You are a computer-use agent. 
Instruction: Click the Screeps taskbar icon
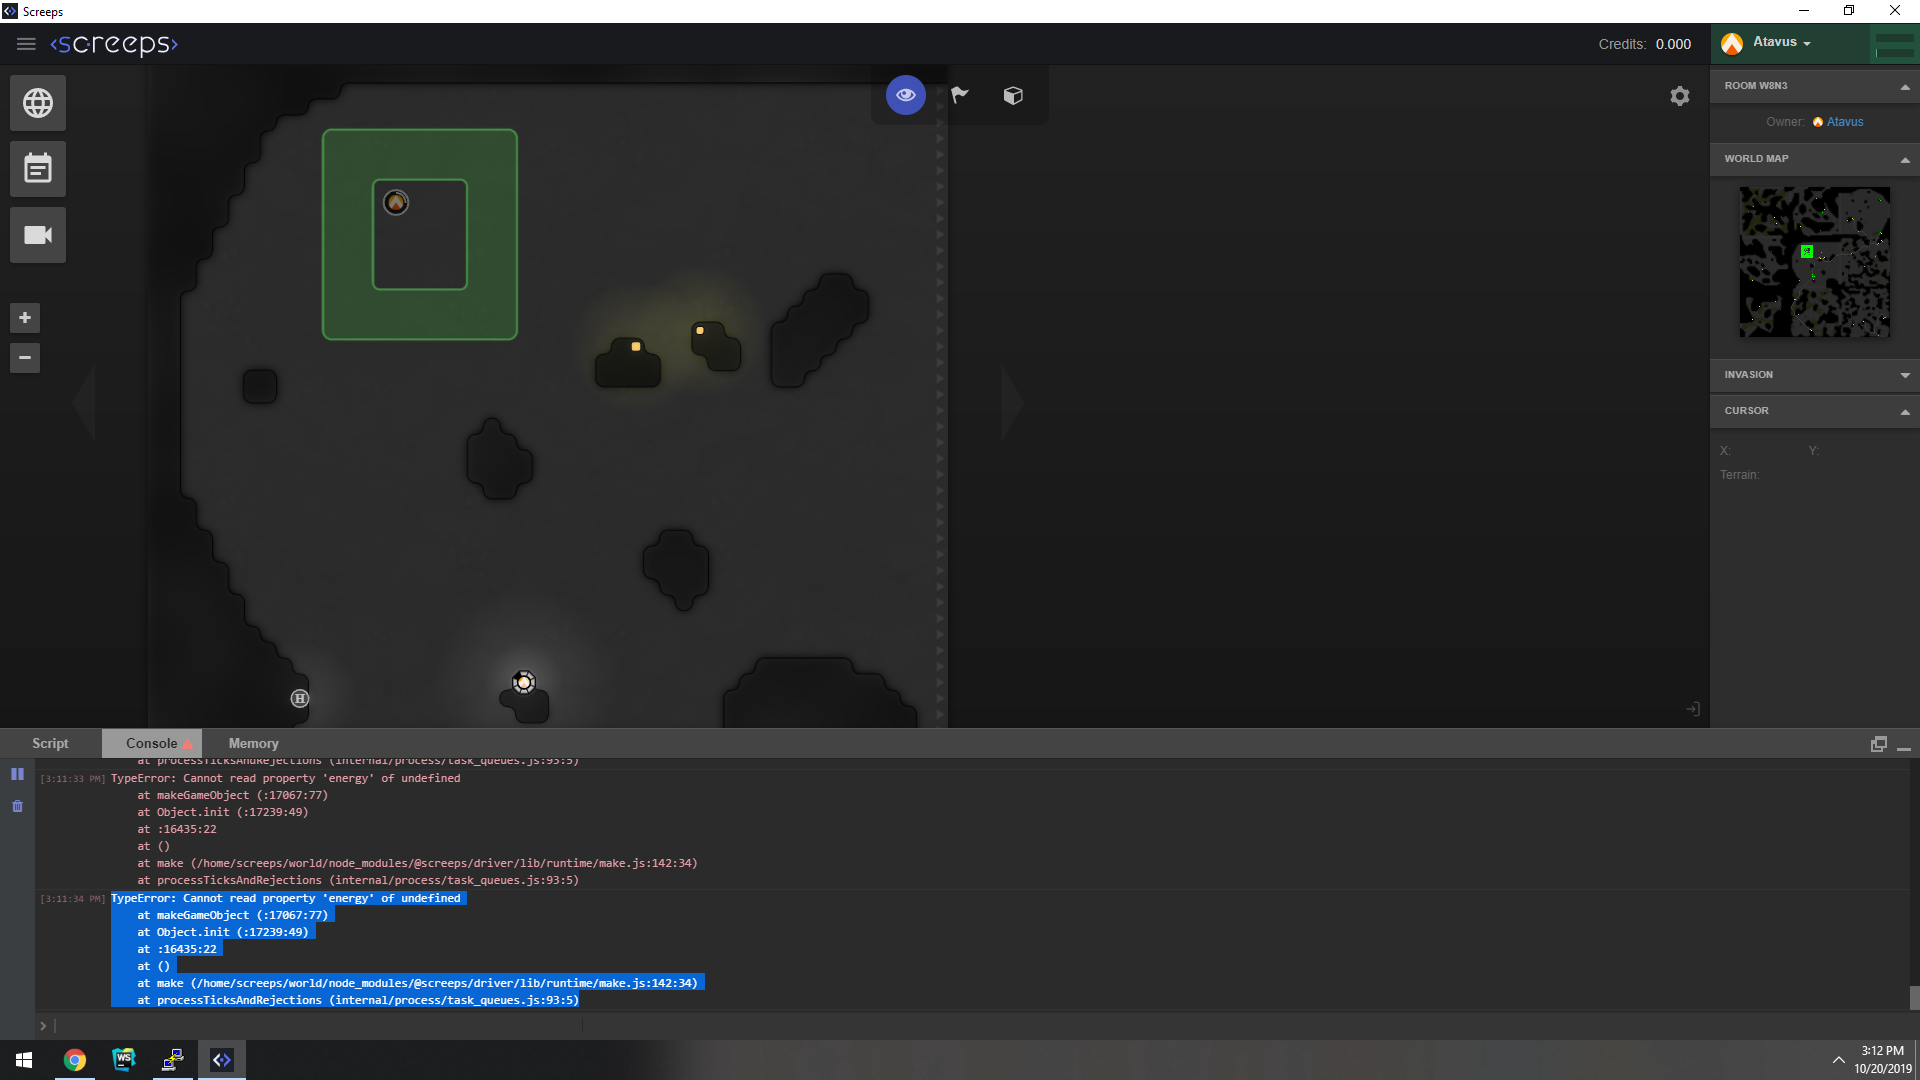tap(220, 1059)
